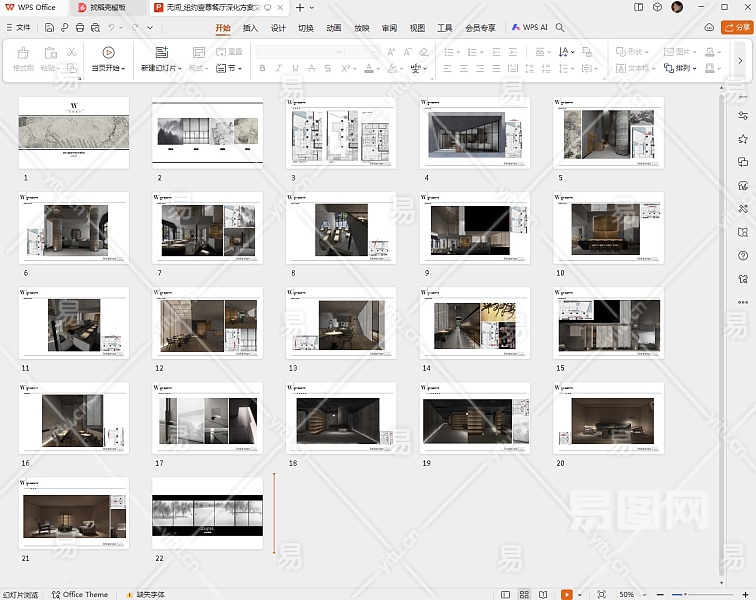Screen dimensions: 756x600
Task: Open the 插入 ribbon tab
Action: coord(250,28)
